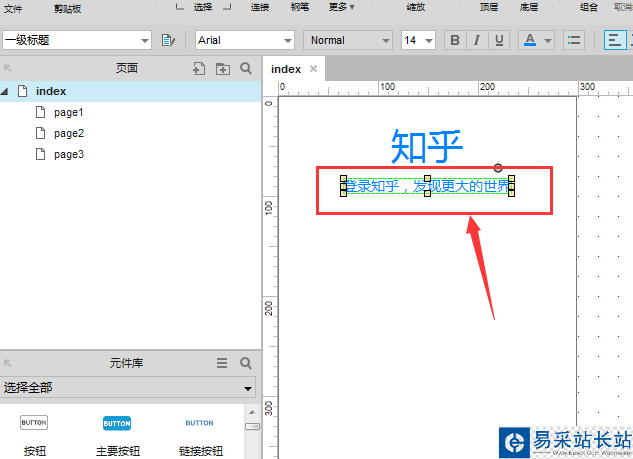This screenshot has height=459, width=633.
Task: Select the 链接按钮 widget
Action: pyautogui.click(x=200, y=436)
